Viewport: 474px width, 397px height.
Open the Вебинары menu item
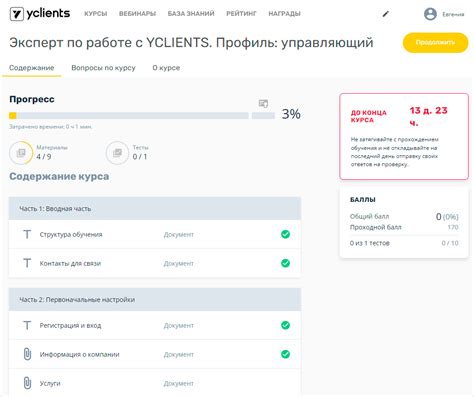137,14
